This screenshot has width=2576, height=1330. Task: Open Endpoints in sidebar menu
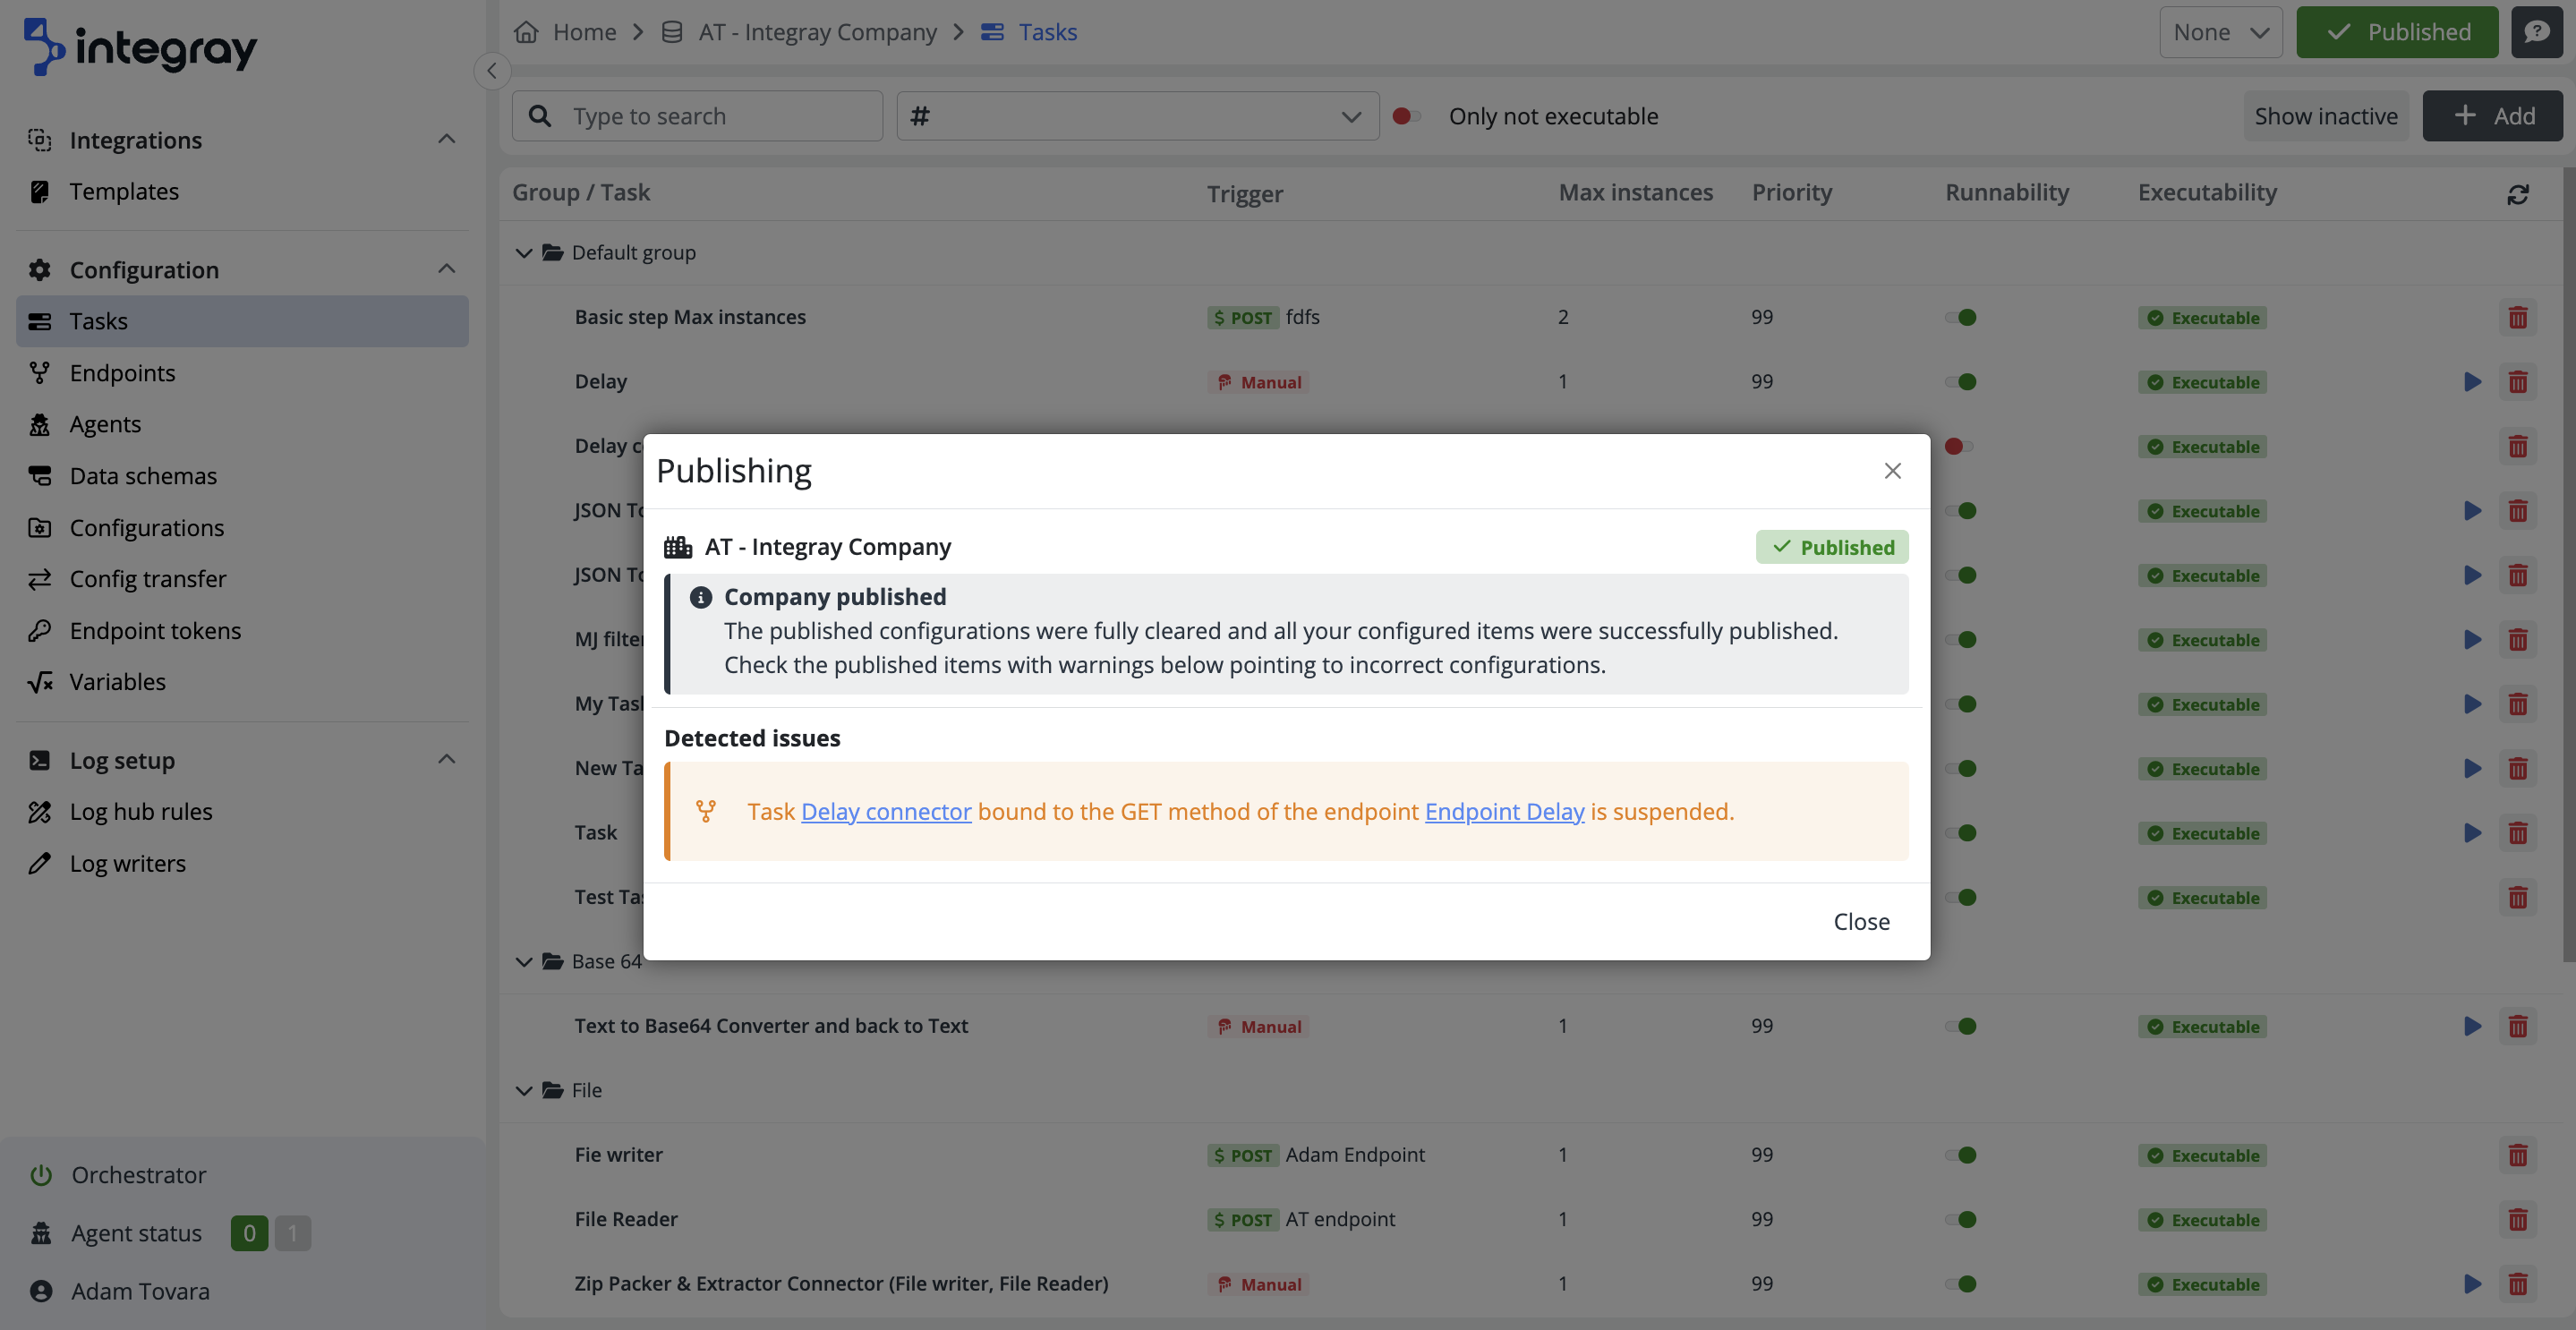(x=122, y=373)
